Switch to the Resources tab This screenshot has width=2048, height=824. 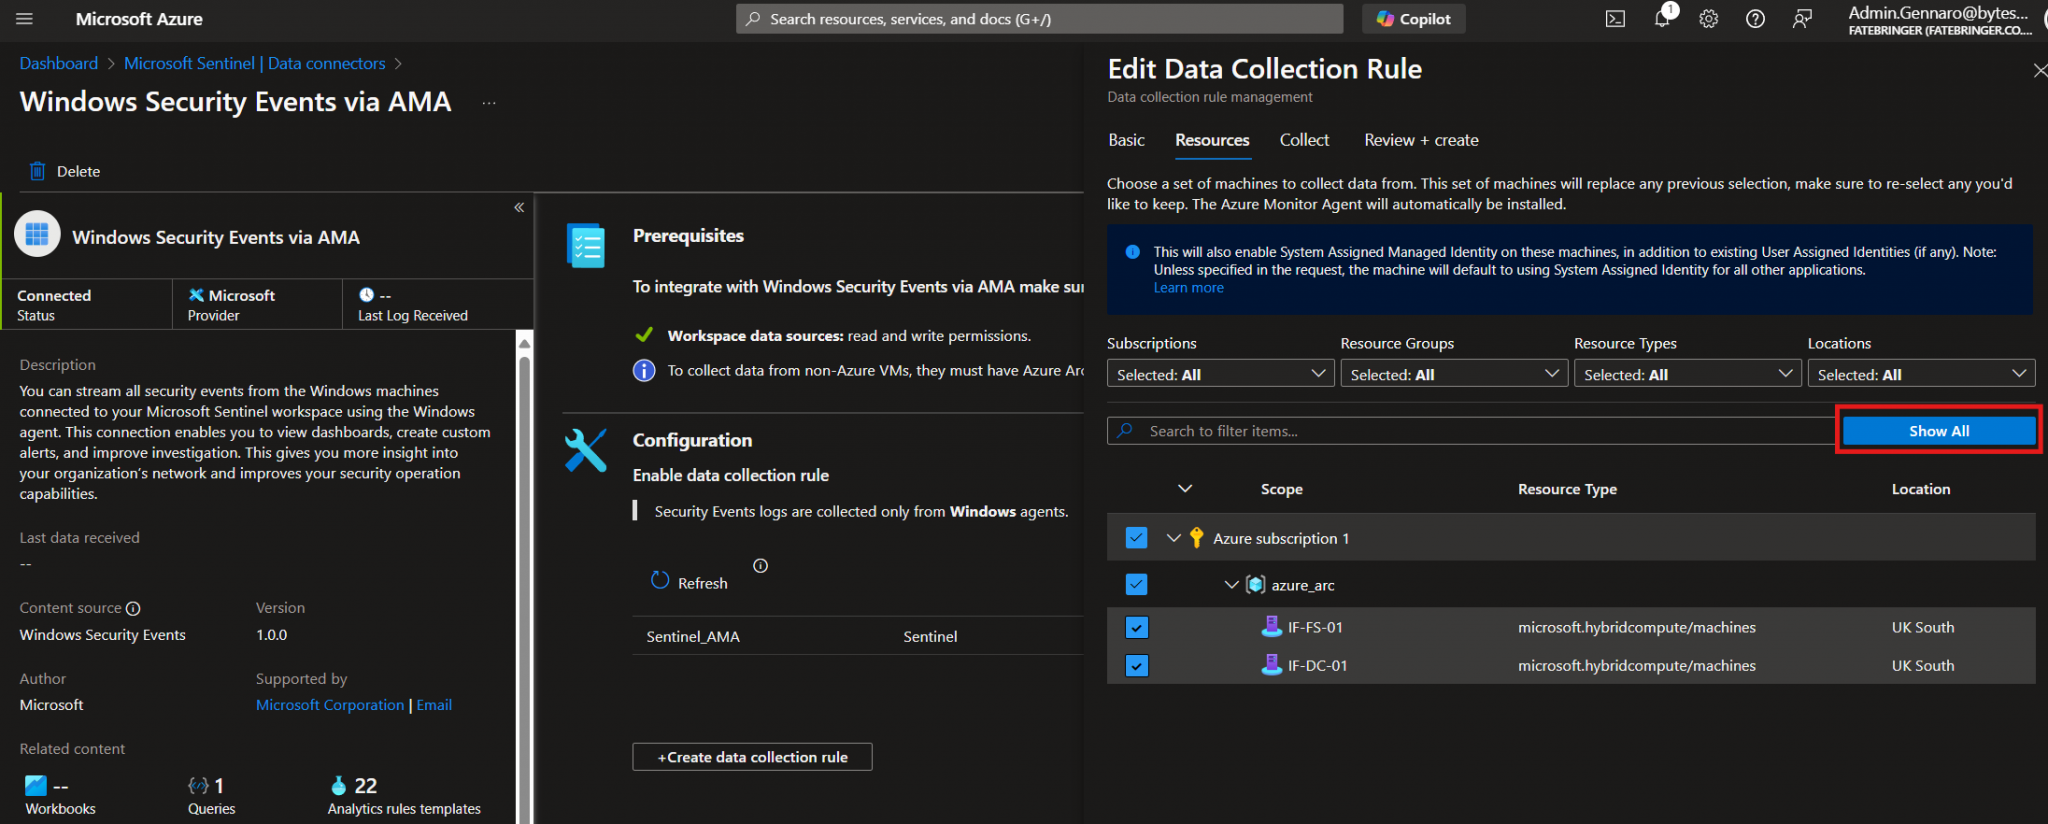(1212, 140)
